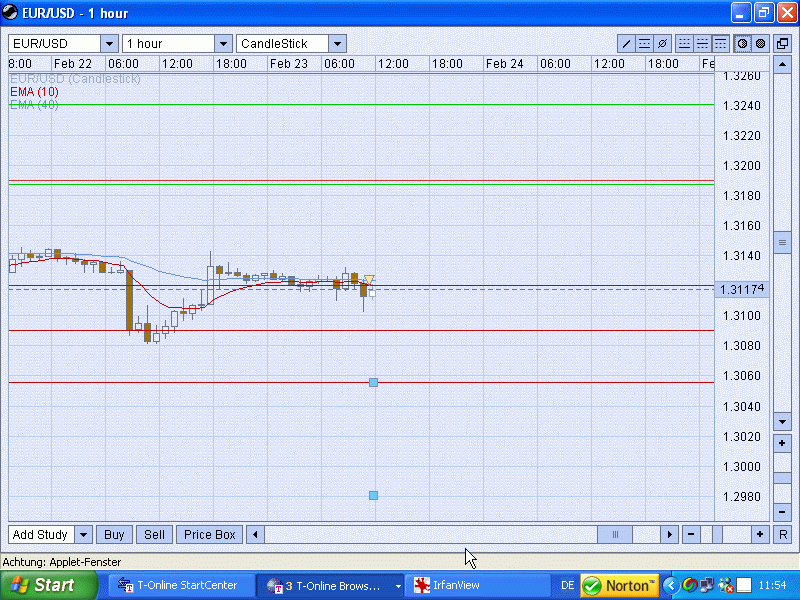800x600 pixels.
Task: Click the horizontal scrollbar thumb below chart
Action: 615,535
